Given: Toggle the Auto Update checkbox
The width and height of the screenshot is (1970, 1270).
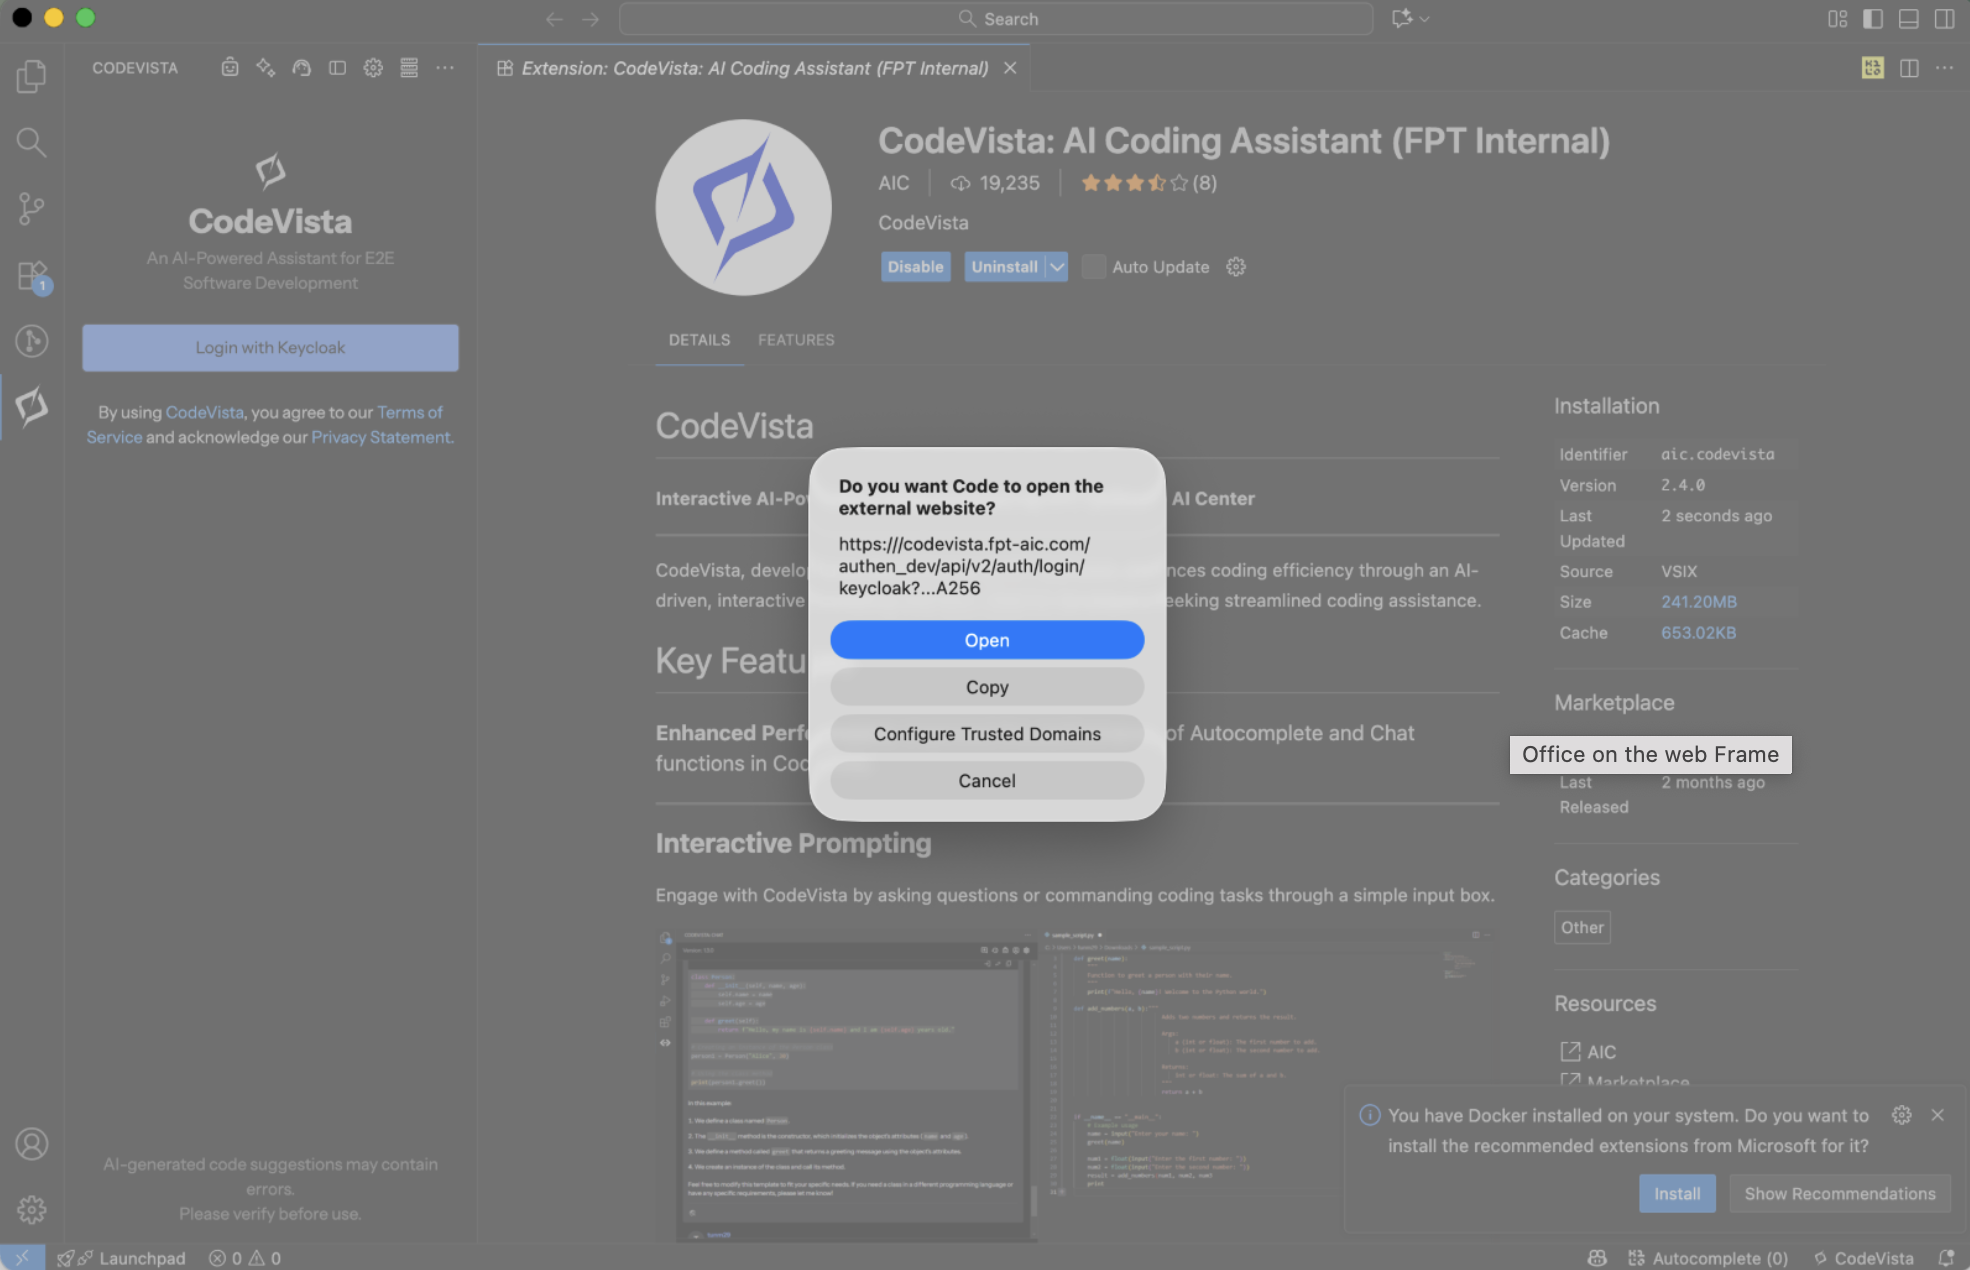Looking at the screenshot, I should [1094, 267].
